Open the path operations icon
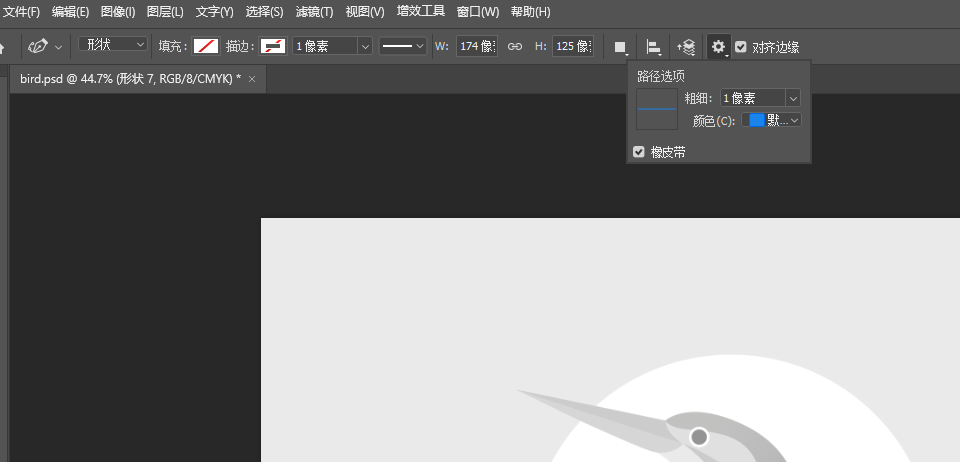This screenshot has height=462, width=960. click(621, 47)
